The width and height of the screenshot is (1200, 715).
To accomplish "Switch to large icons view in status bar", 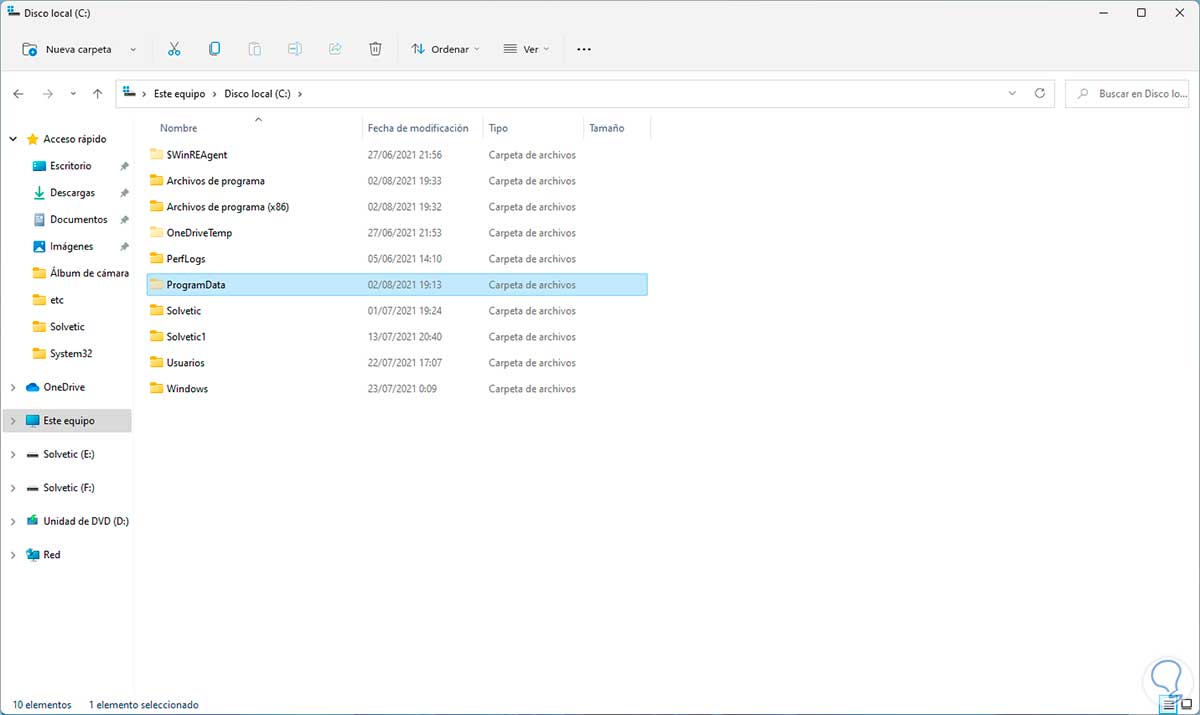I will 1187,704.
